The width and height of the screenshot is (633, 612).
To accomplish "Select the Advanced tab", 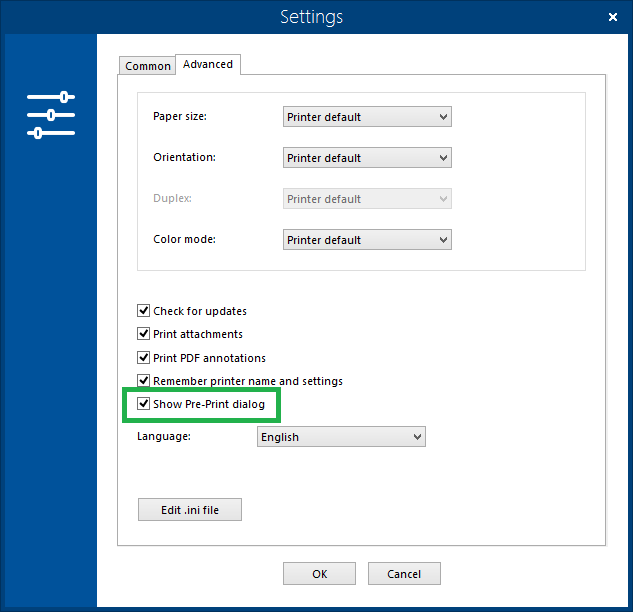I will [208, 64].
